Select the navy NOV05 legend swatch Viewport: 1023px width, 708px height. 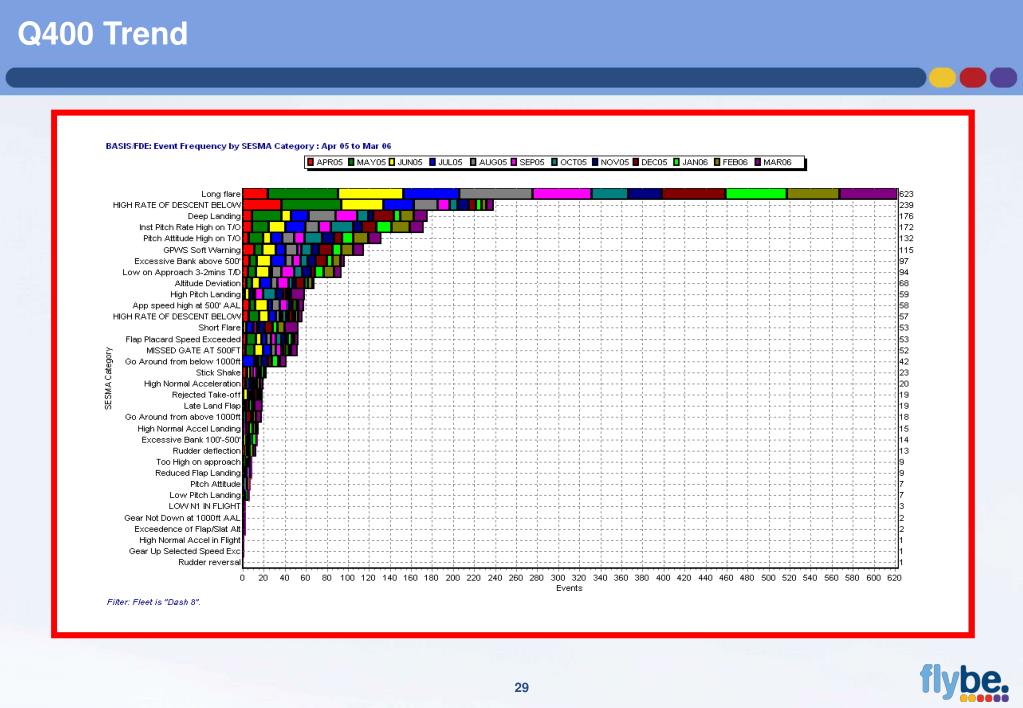click(595, 162)
